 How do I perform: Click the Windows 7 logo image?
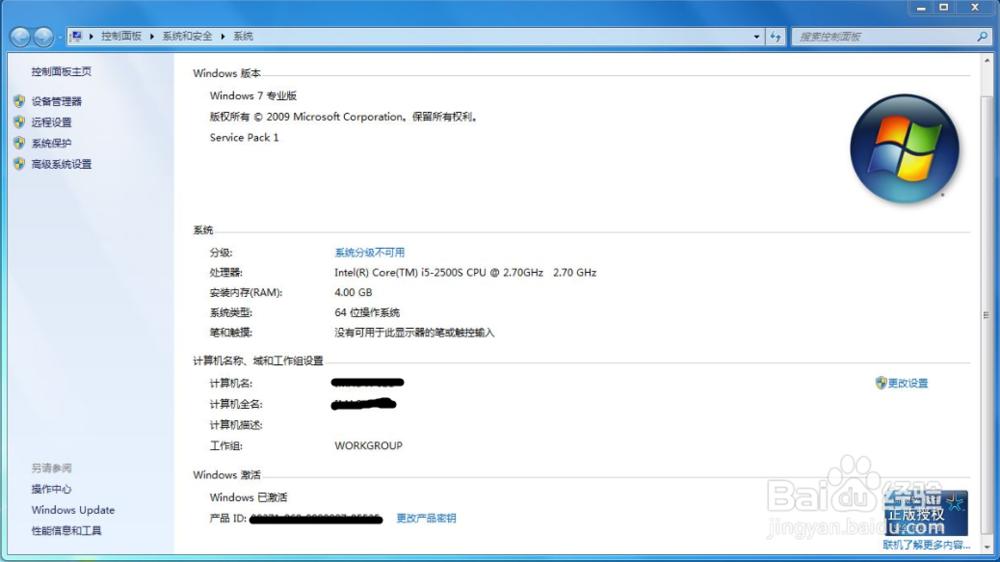click(x=904, y=149)
